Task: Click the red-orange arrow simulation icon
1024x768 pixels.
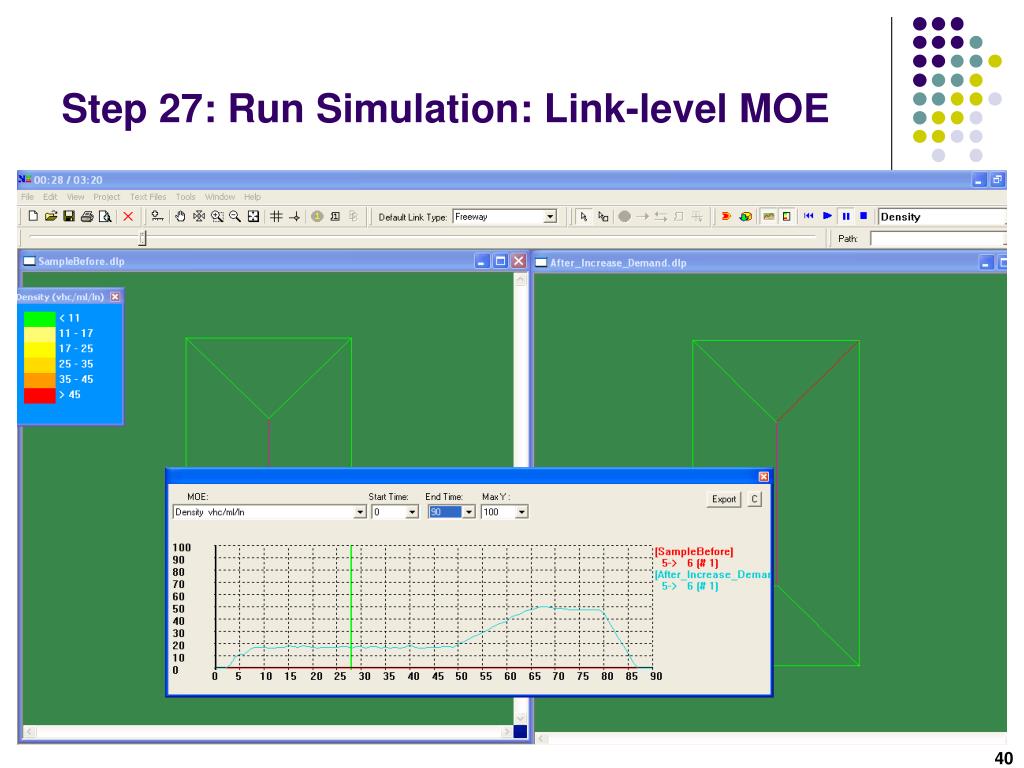Action: tap(726, 216)
